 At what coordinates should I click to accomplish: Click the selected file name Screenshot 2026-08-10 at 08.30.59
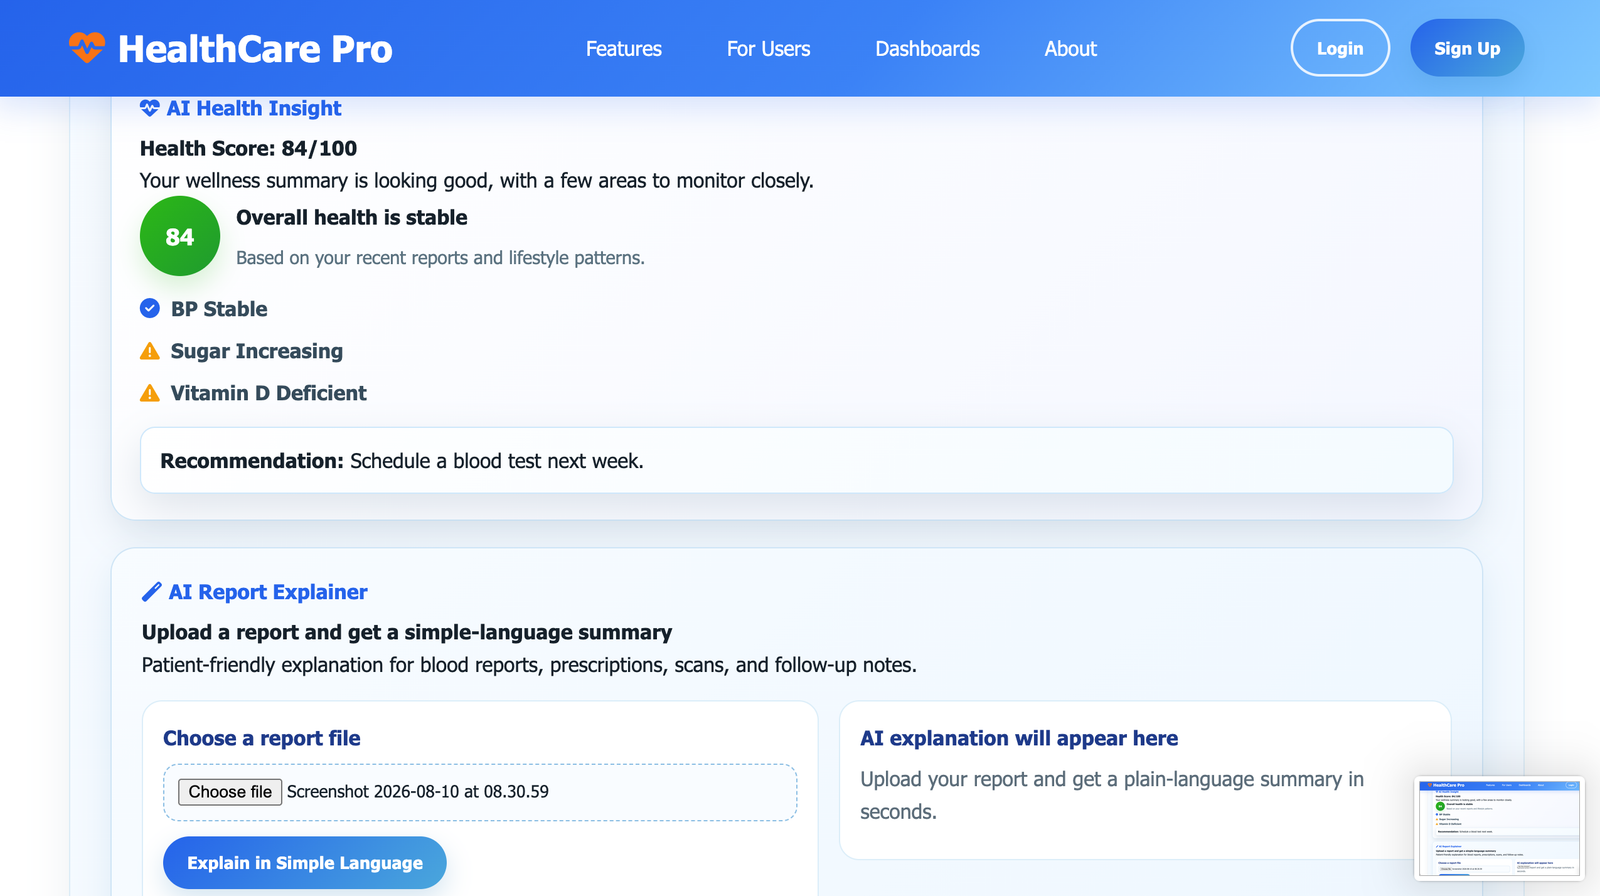(x=418, y=792)
